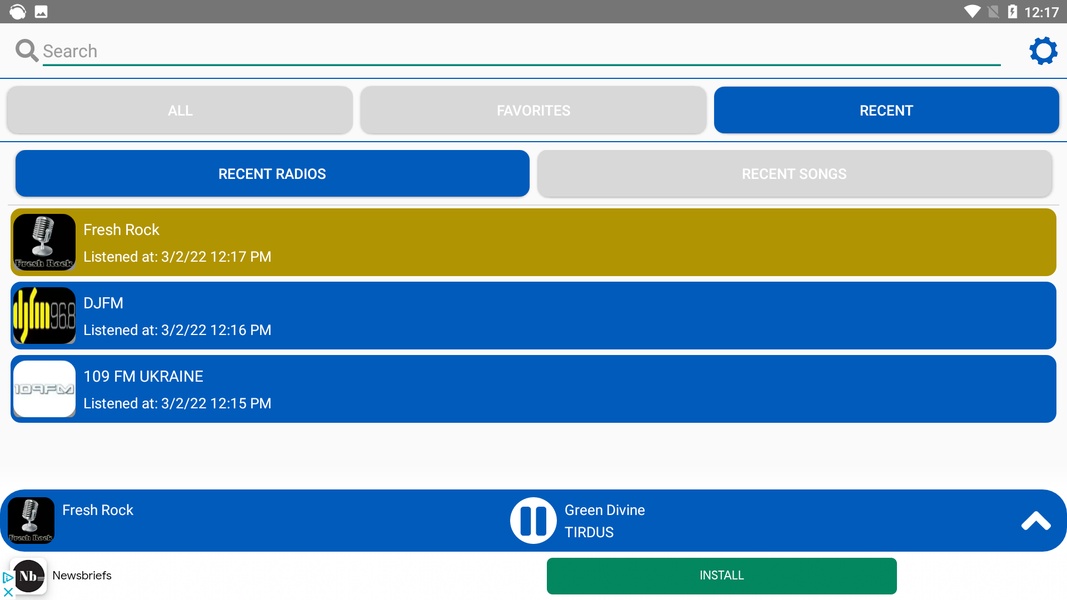Viewport: 1067px width, 600px height.
Task: Open settings via the gear icon
Action: point(1043,51)
